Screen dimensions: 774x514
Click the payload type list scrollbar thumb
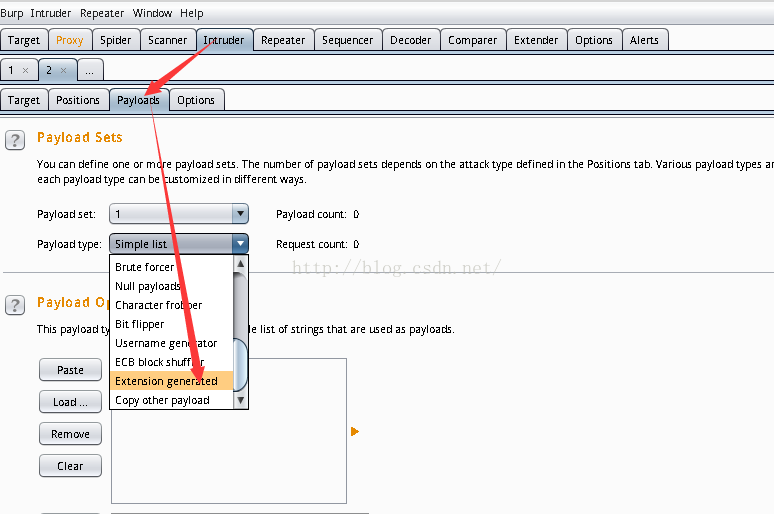click(240, 364)
